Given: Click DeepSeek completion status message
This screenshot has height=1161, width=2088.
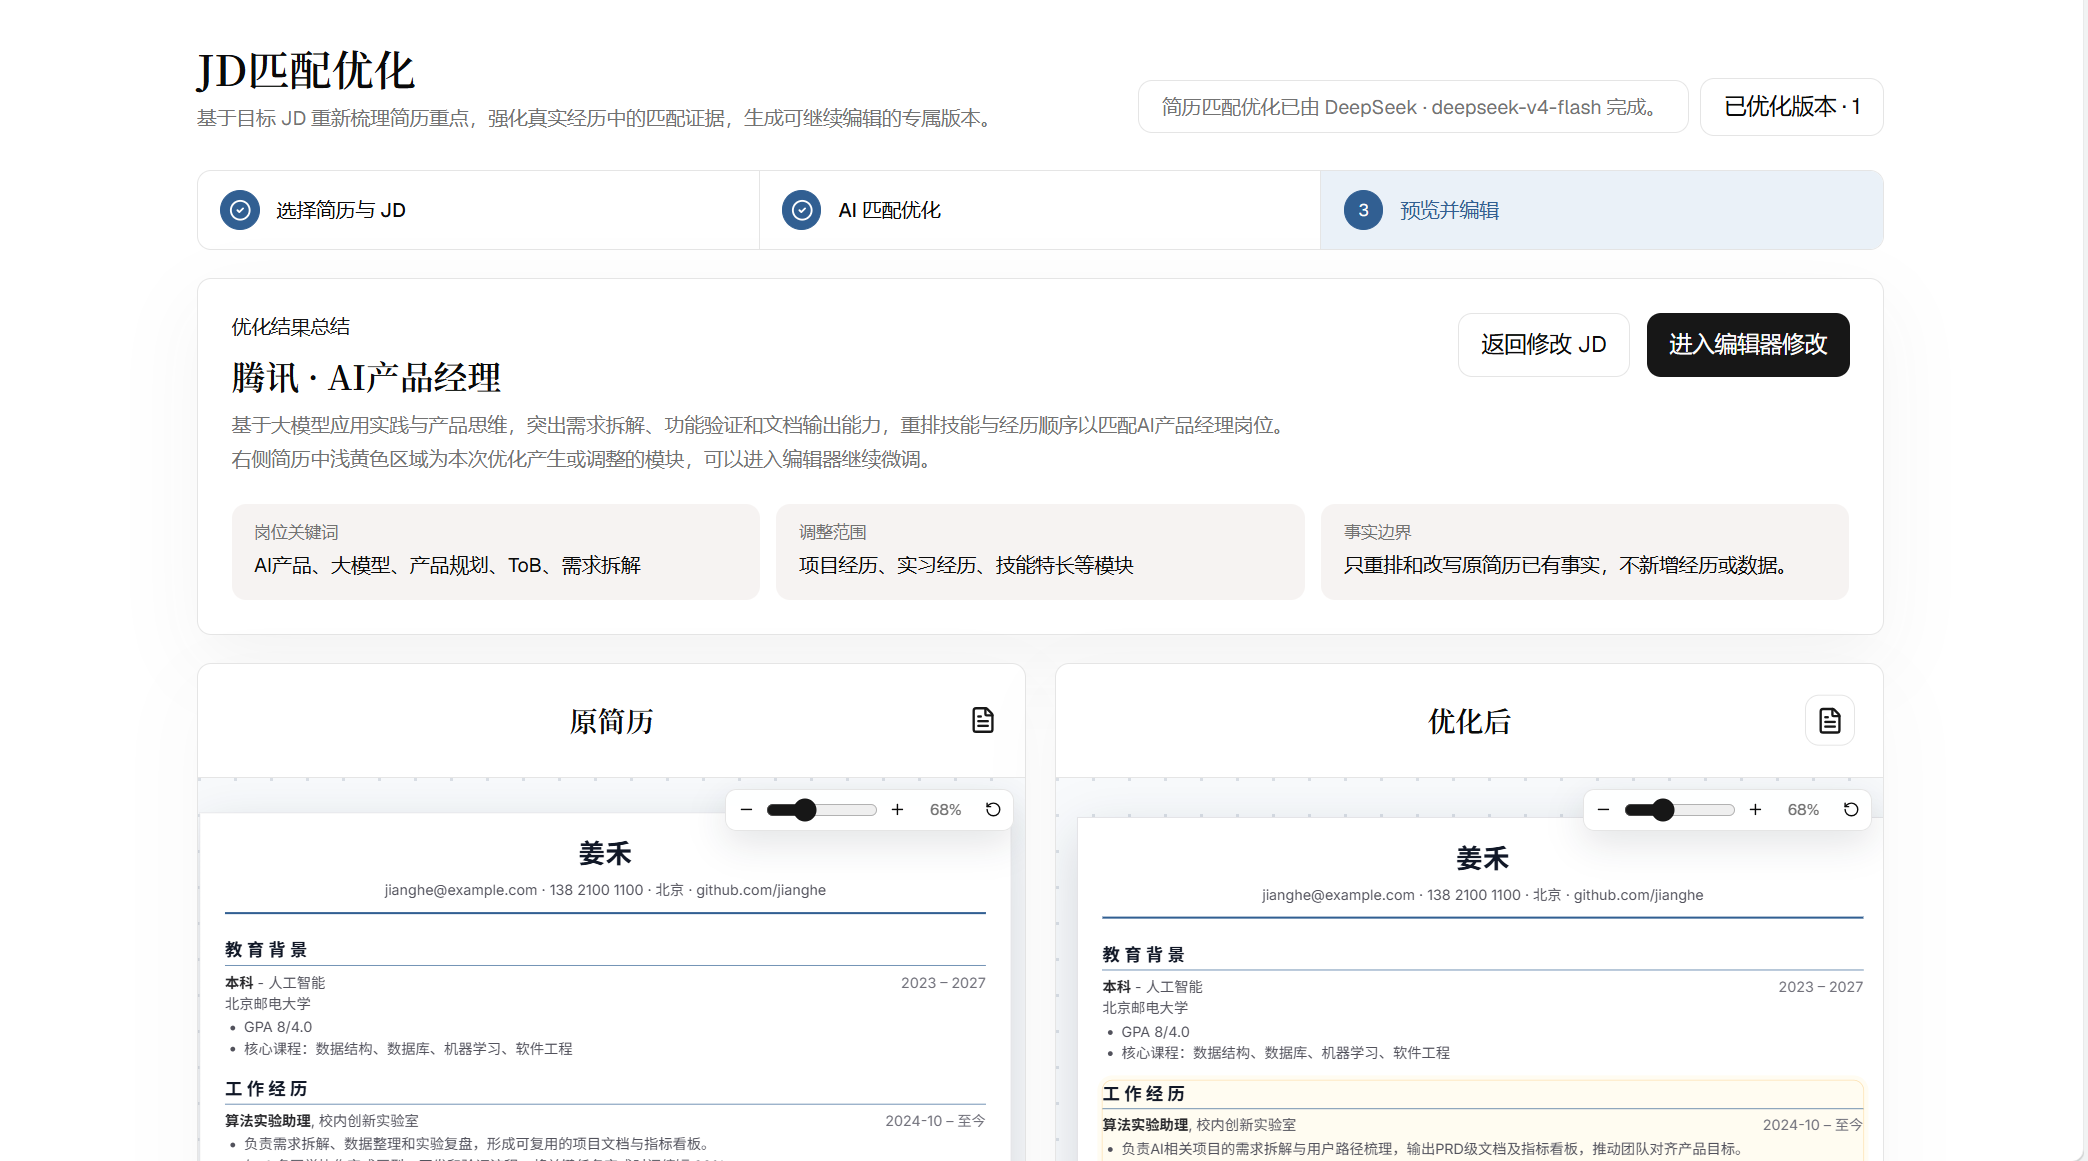Looking at the screenshot, I should tap(1413, 107).
